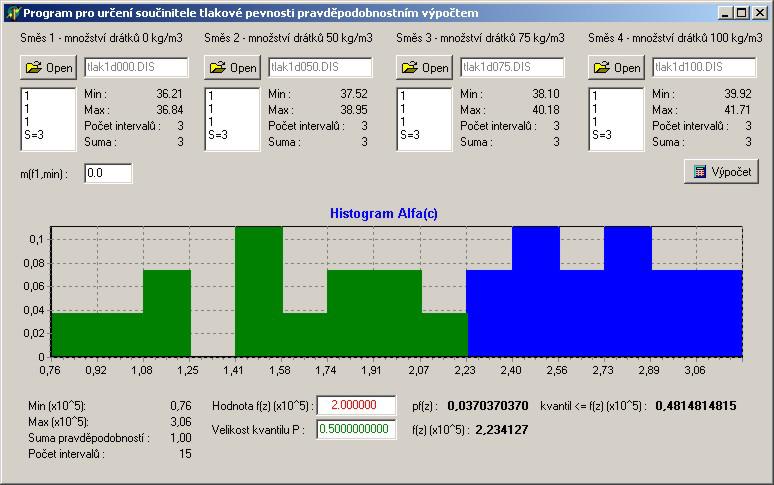Click the x-axis label 2,23
The height and width of the screenshot is (485, 774).
click(465, 370)
